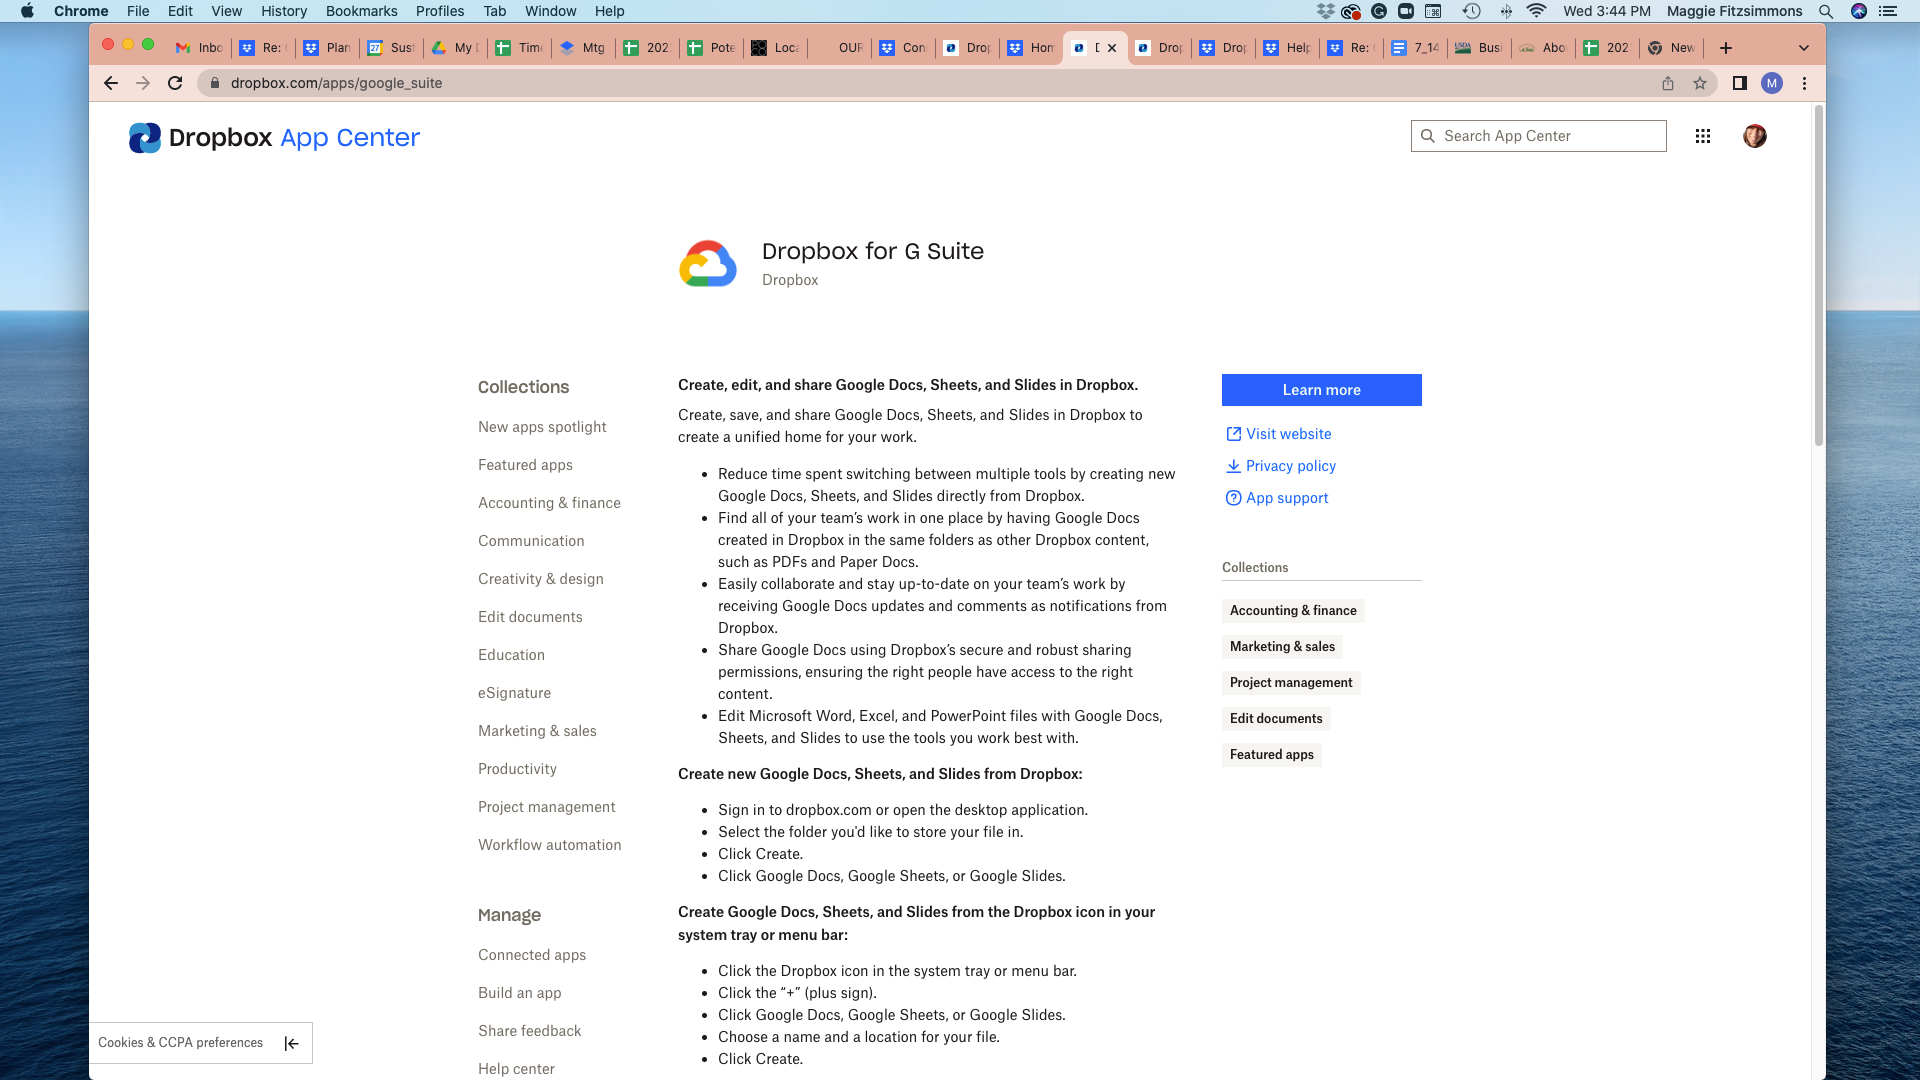The width and height of the screenshot is (1920, 1080).
Task: Expand the tab search chevron
Action: pos(1804,48)
